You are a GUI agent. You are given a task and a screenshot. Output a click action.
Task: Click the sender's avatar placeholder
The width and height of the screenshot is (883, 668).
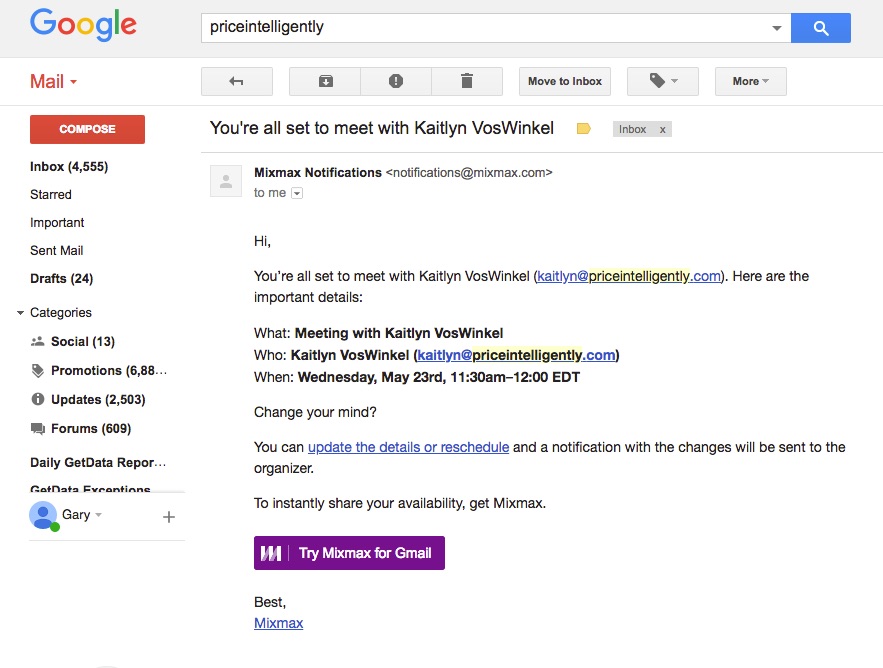coord(226,181)
